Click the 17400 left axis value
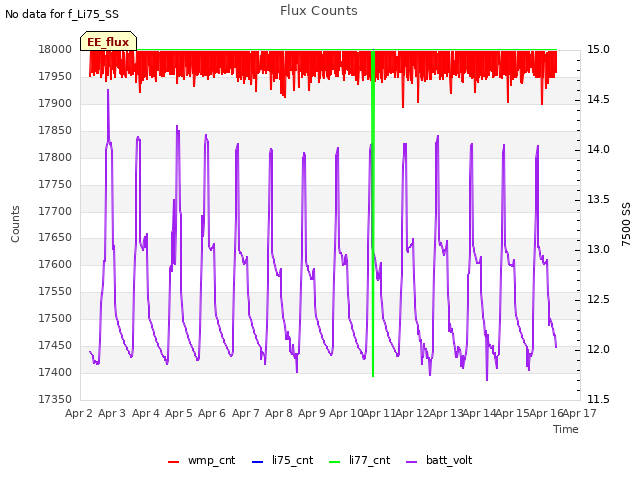The width and height of the screenshot is (640, 480). click(55, 372)
